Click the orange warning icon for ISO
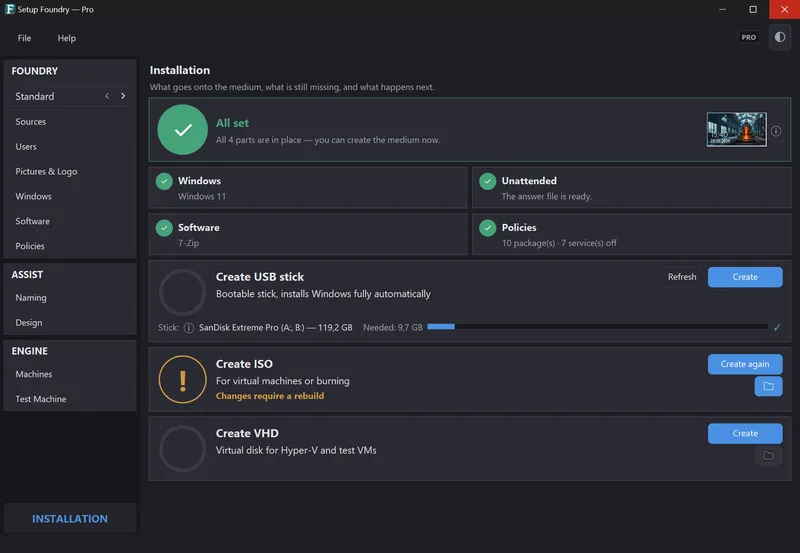Screen dimensions: 800x553 point(183,380)
